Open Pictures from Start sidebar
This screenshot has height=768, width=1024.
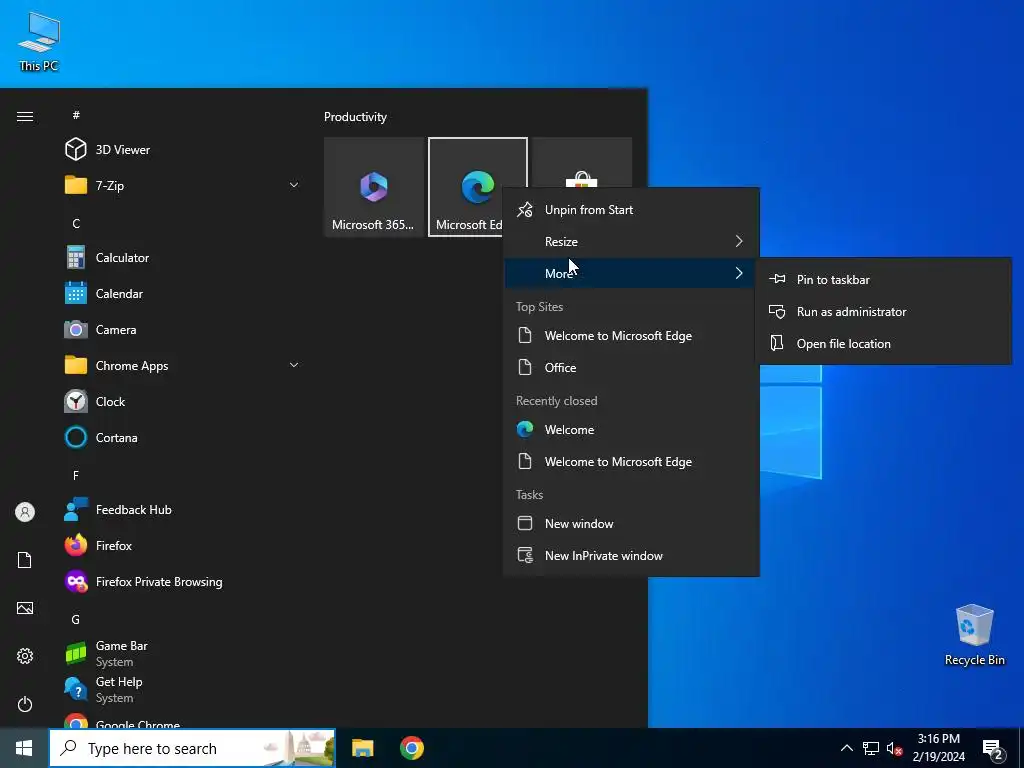tap(25, 608)
